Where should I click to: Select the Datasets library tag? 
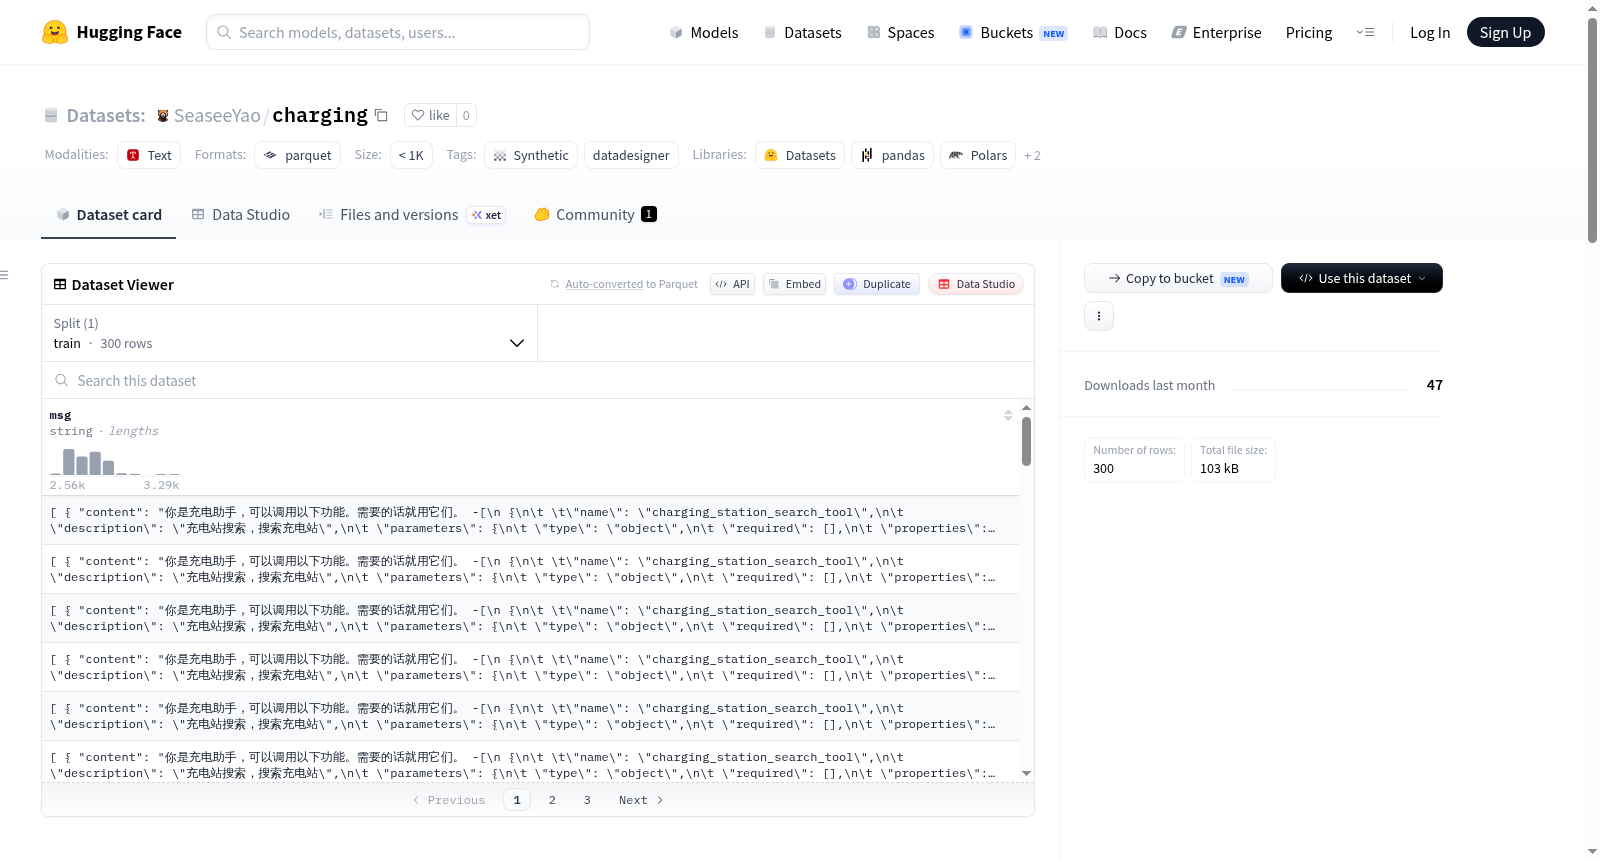[x=800, y=155]
